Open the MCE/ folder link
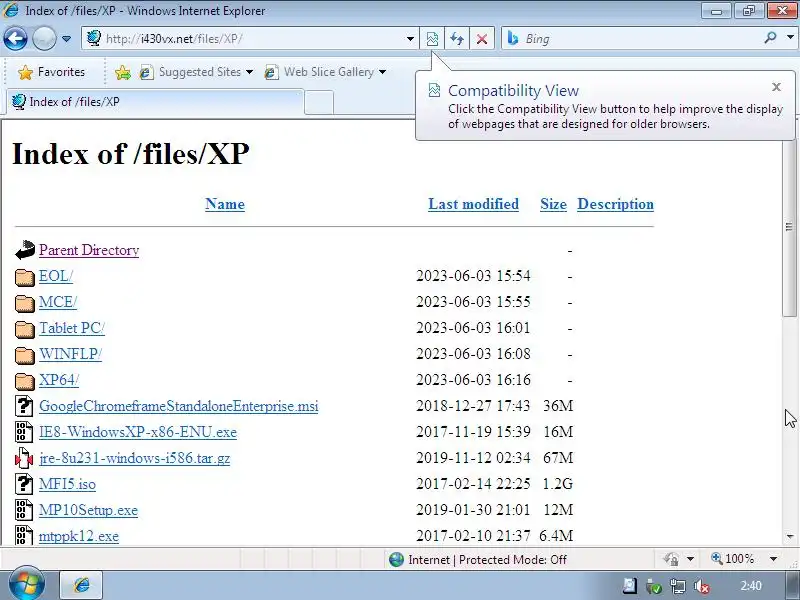The height and width of the screenshot is (600, 800). [x=58, y=302]
